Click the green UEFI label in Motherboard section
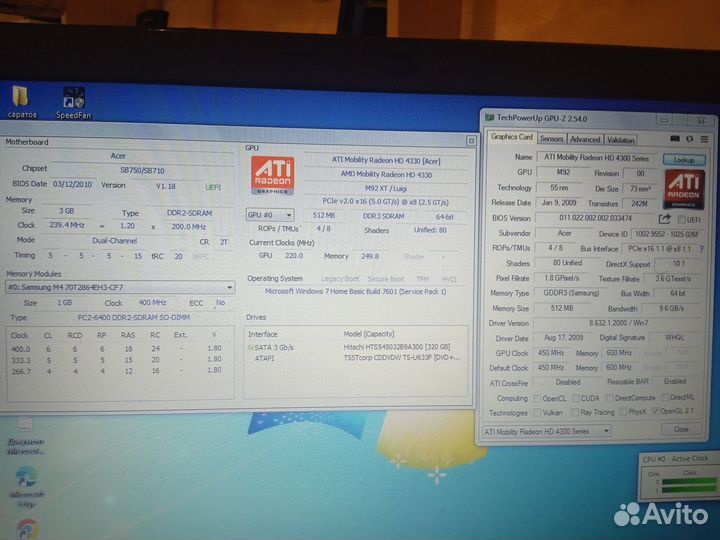 [213, 187]
